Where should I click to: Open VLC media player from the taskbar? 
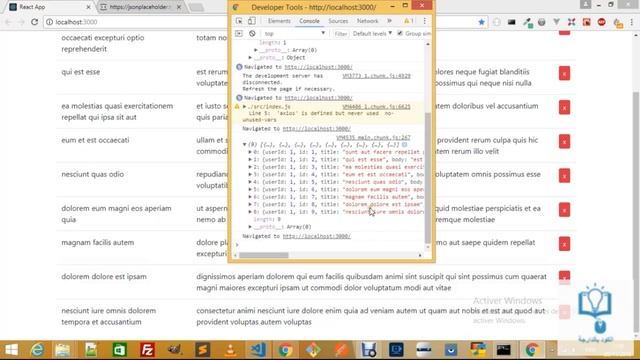click(x=231, y=350)
